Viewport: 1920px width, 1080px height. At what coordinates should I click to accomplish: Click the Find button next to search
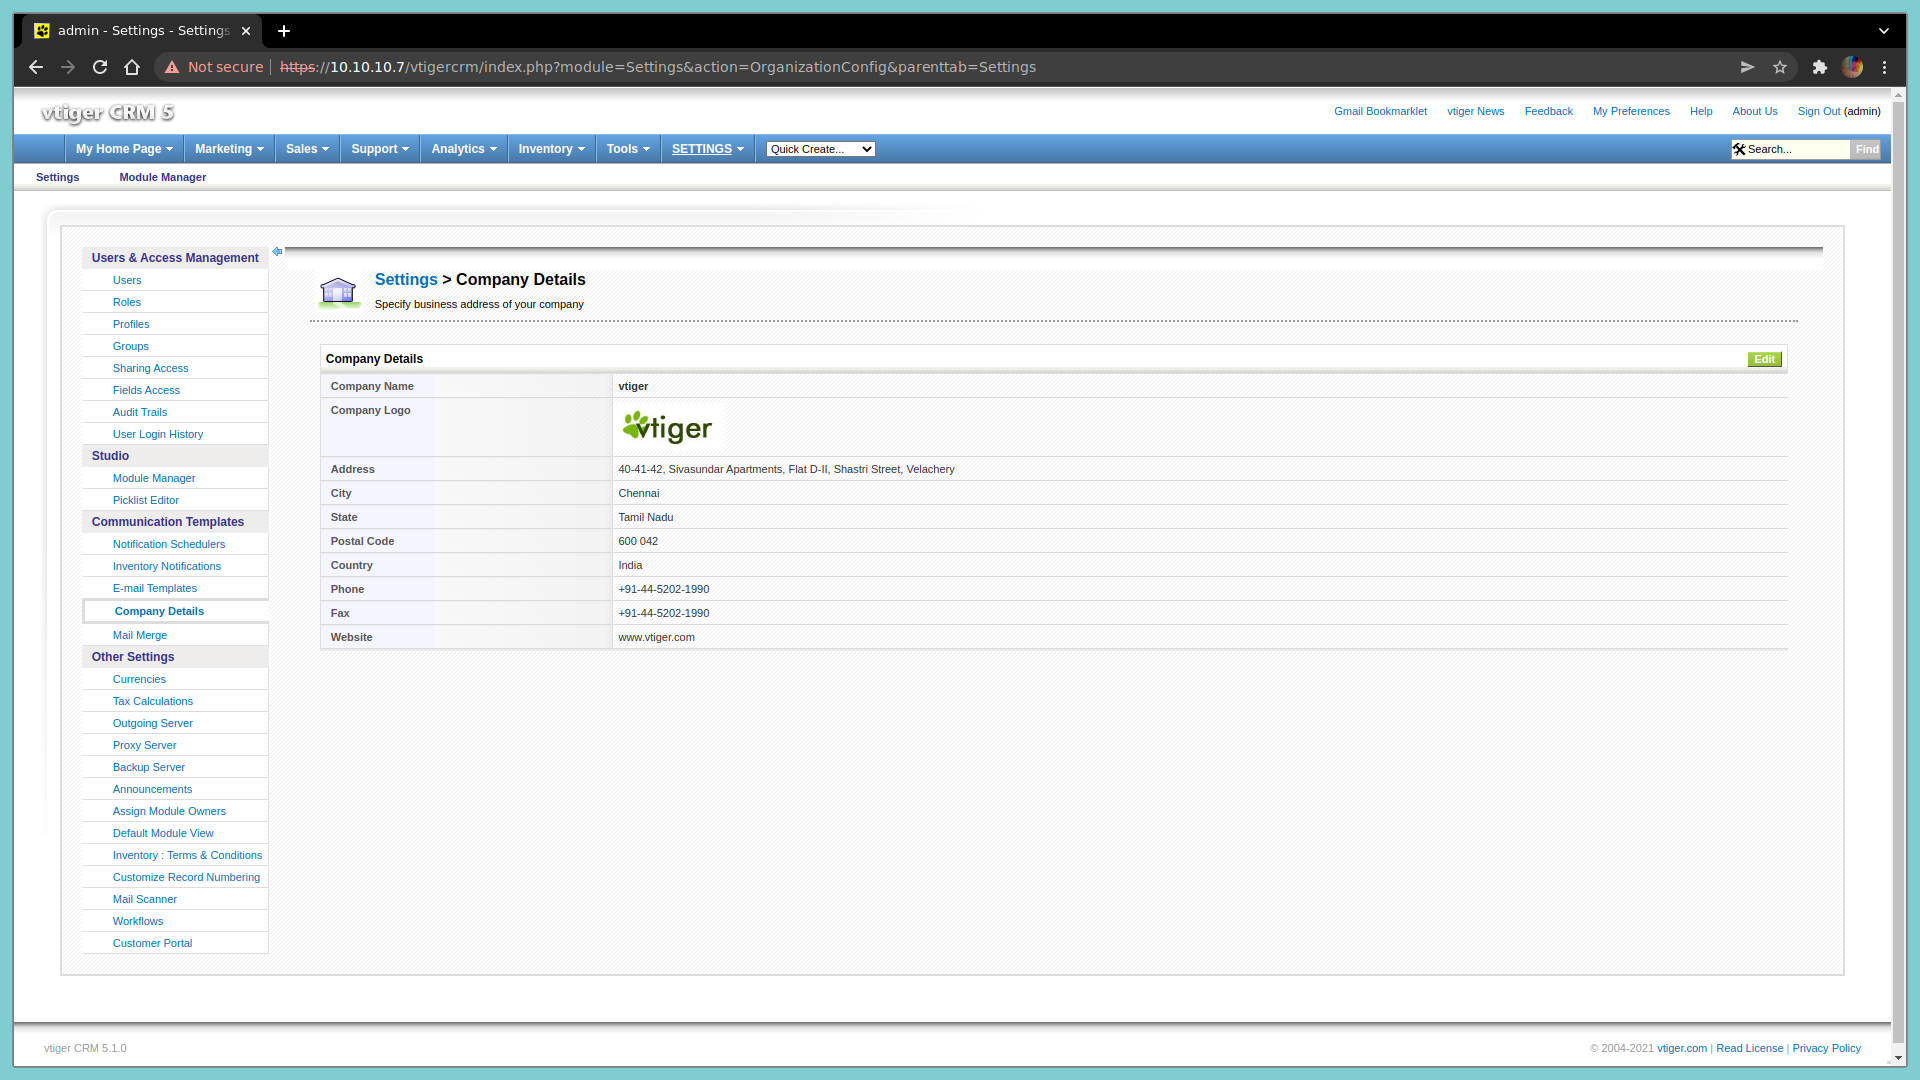click(1866, 149)
